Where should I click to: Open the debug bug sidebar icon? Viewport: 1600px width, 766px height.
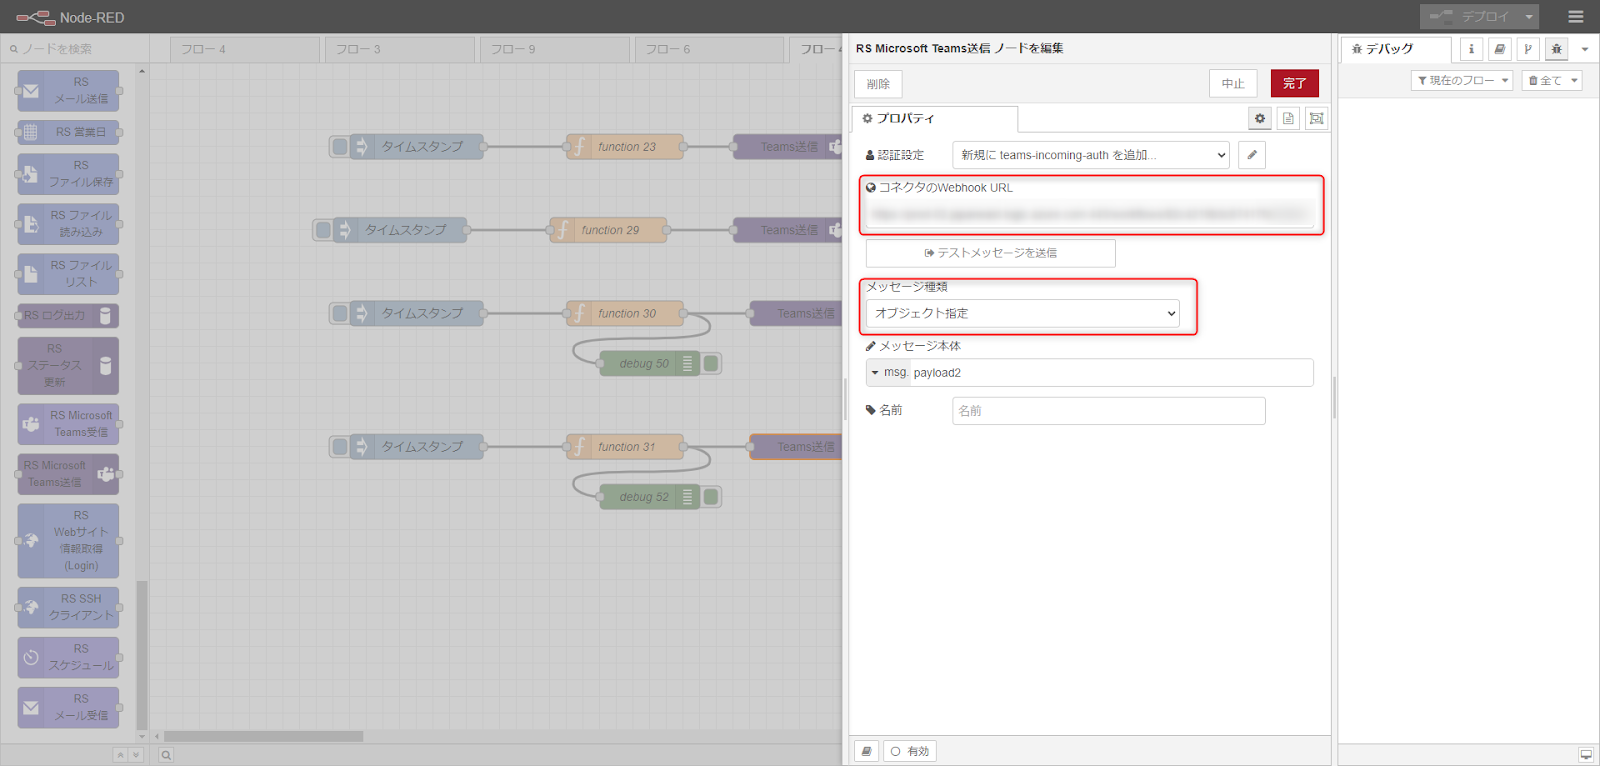point(1556,49)
